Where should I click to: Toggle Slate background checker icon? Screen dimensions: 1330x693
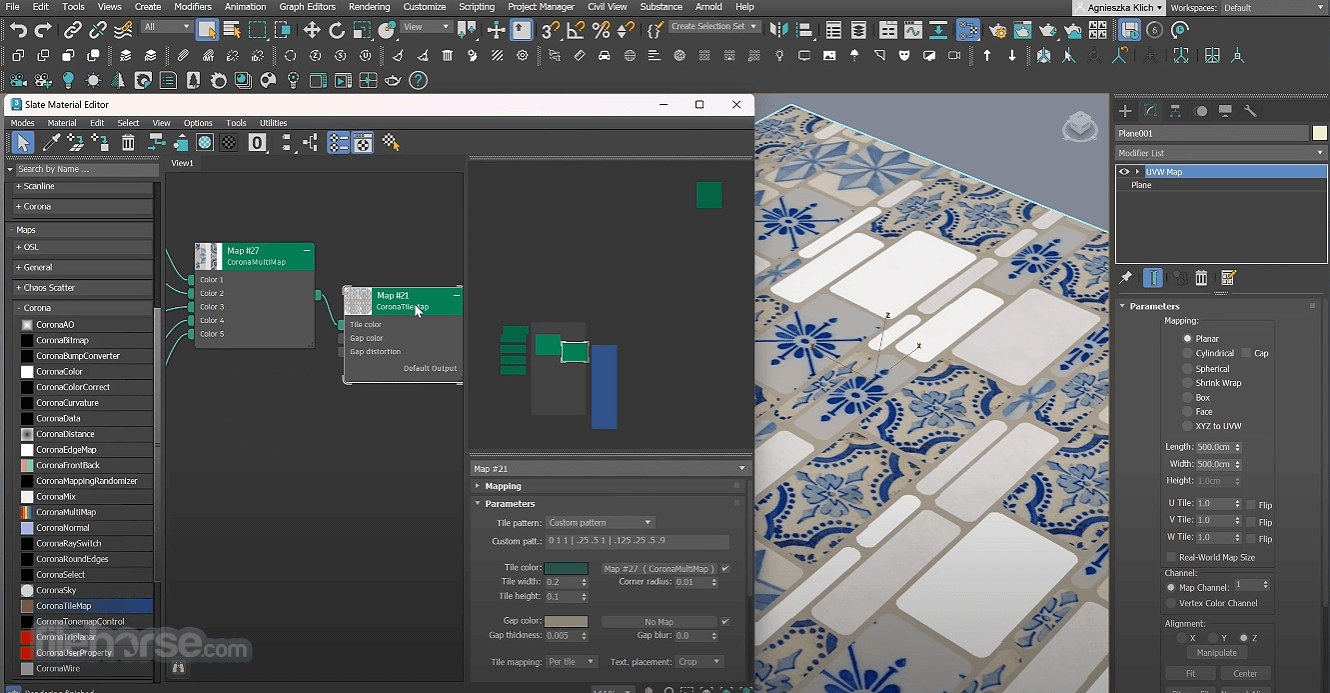(x=229, y=143)
